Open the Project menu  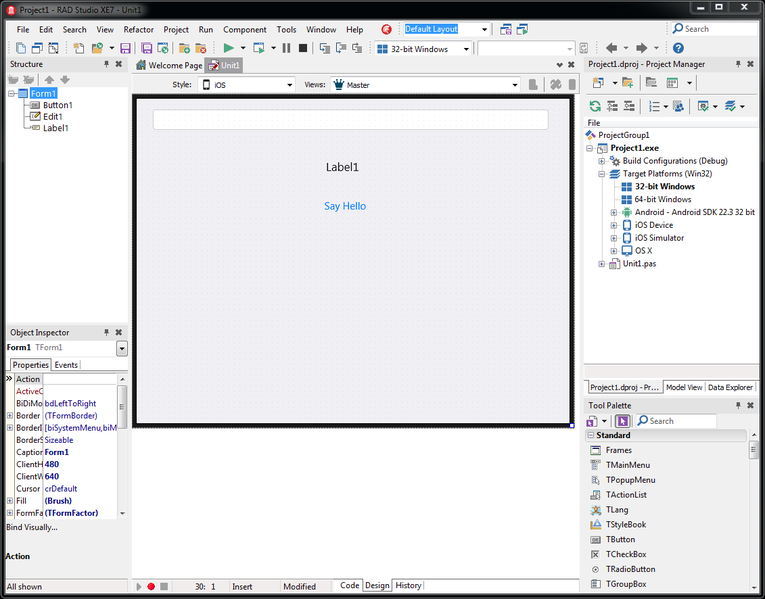click(x=176, y=30)
